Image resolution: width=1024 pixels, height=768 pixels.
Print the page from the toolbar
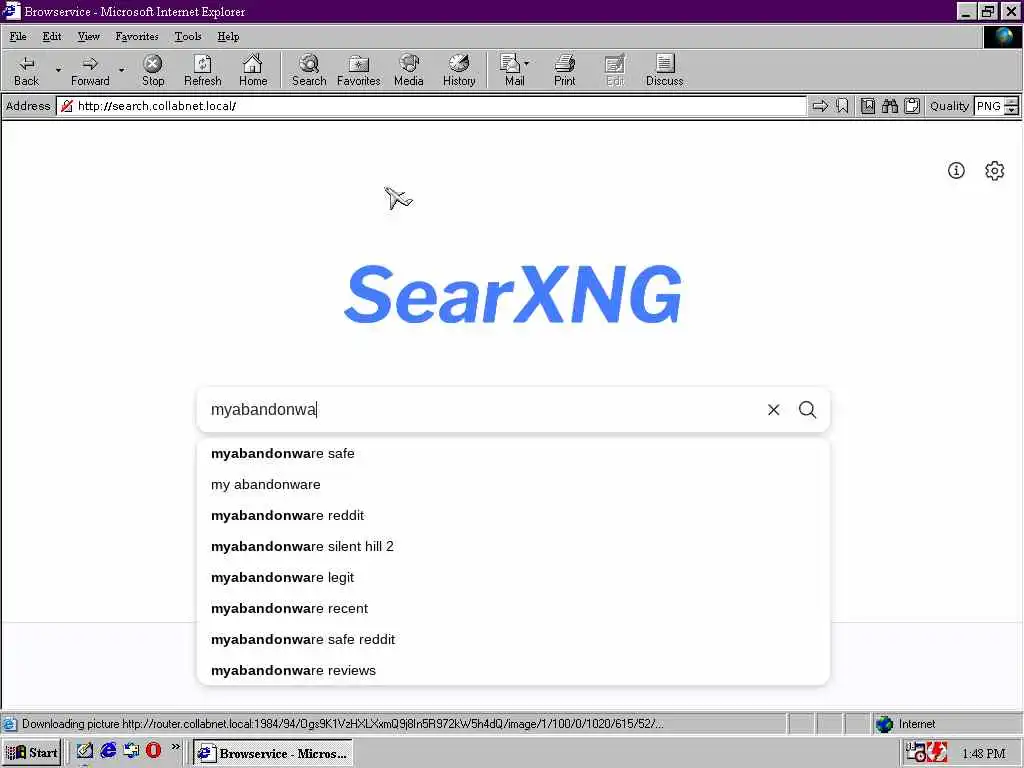565,71
